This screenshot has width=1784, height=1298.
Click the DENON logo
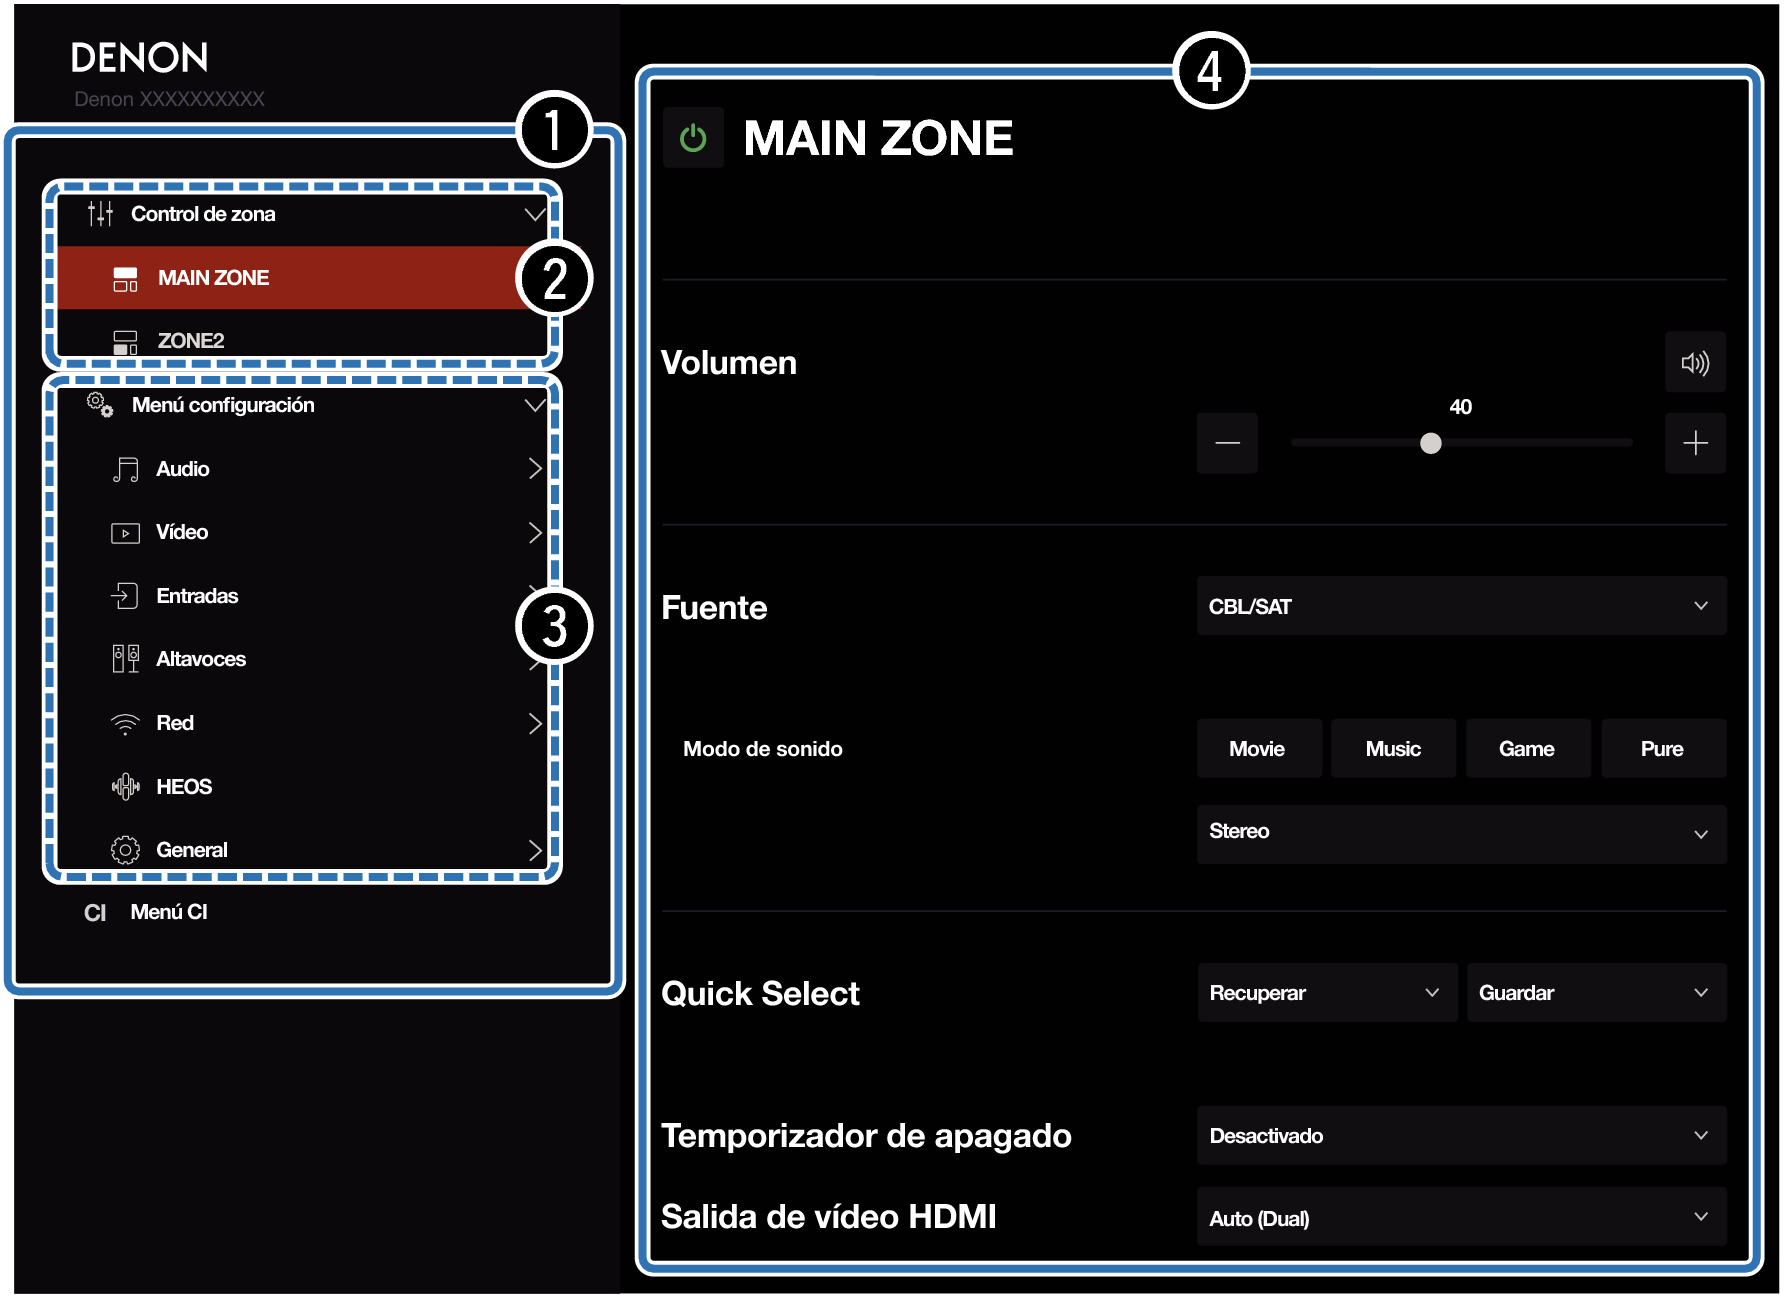tap(139, 58)
